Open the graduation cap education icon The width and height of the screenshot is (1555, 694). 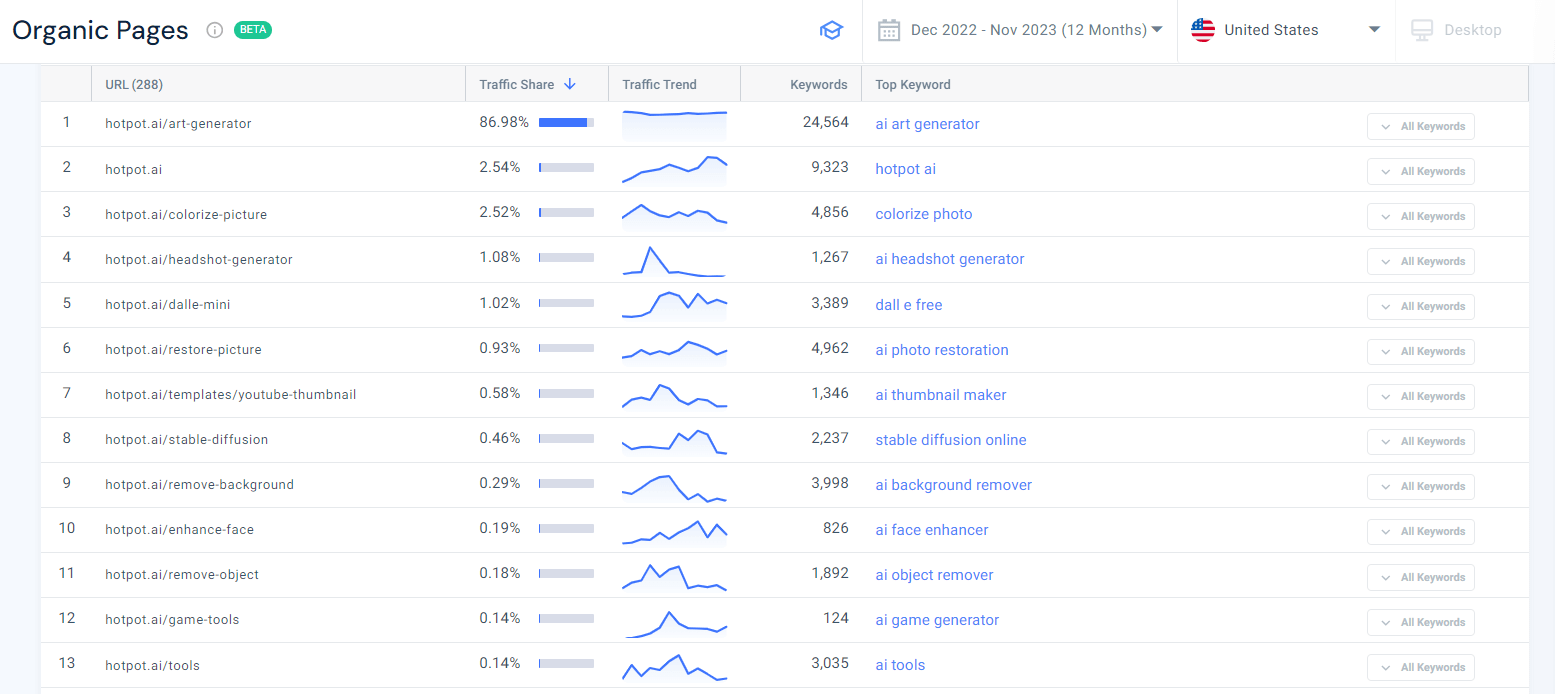click(831, 30)
